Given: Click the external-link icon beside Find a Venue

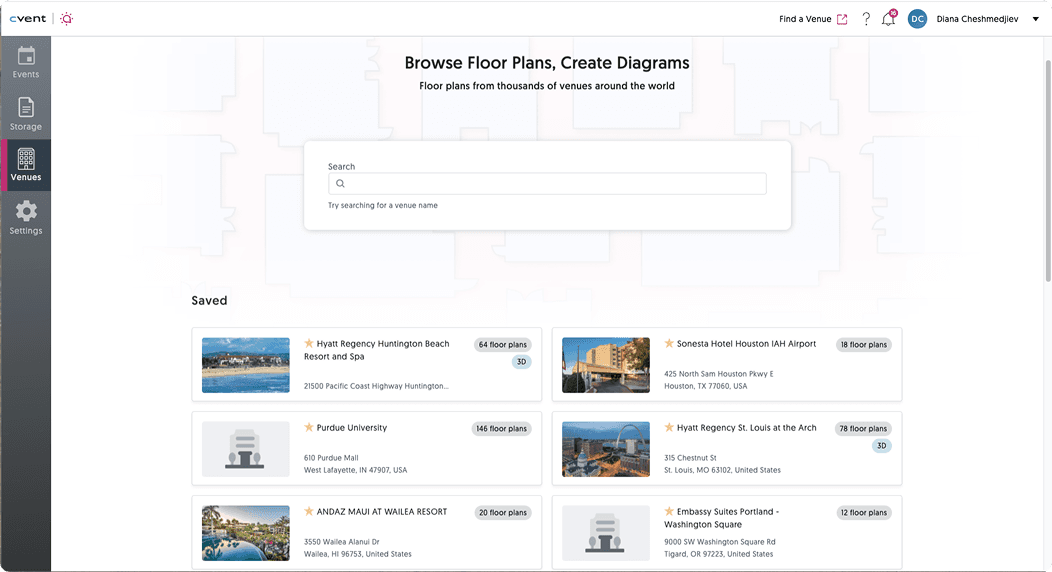Looking at the screenshot, I should (842, 19).
